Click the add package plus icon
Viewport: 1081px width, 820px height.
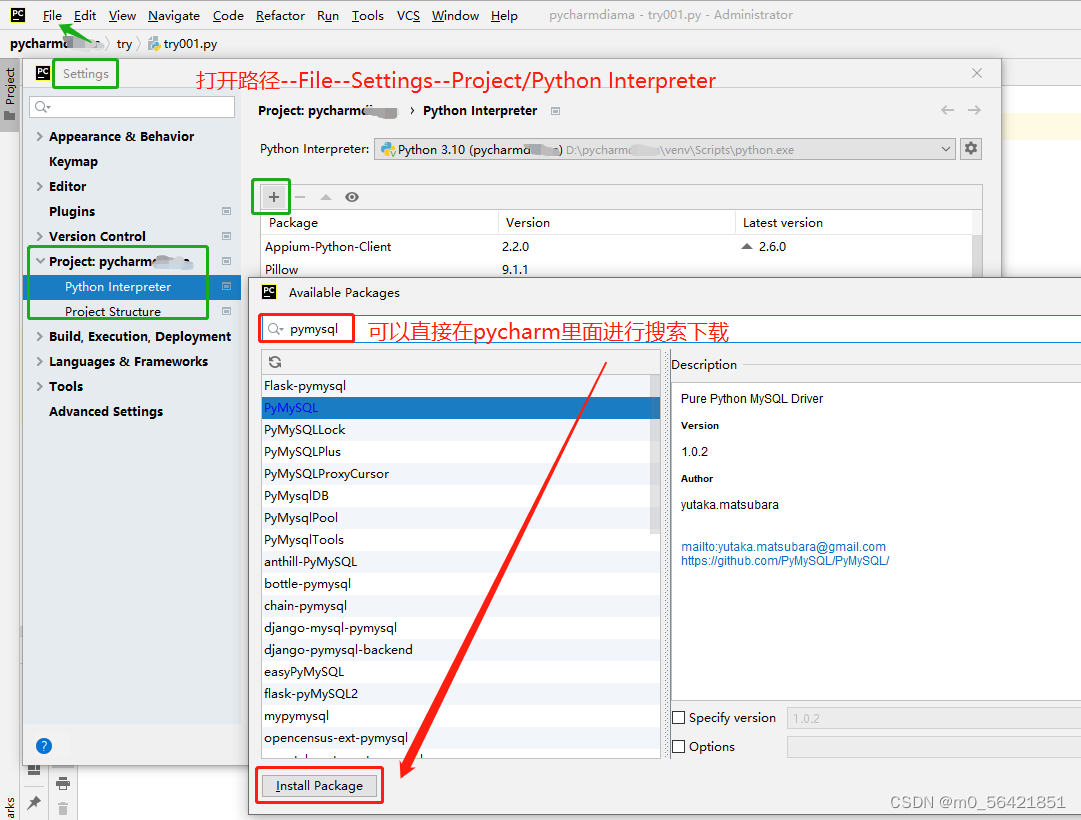click(274, 197)
